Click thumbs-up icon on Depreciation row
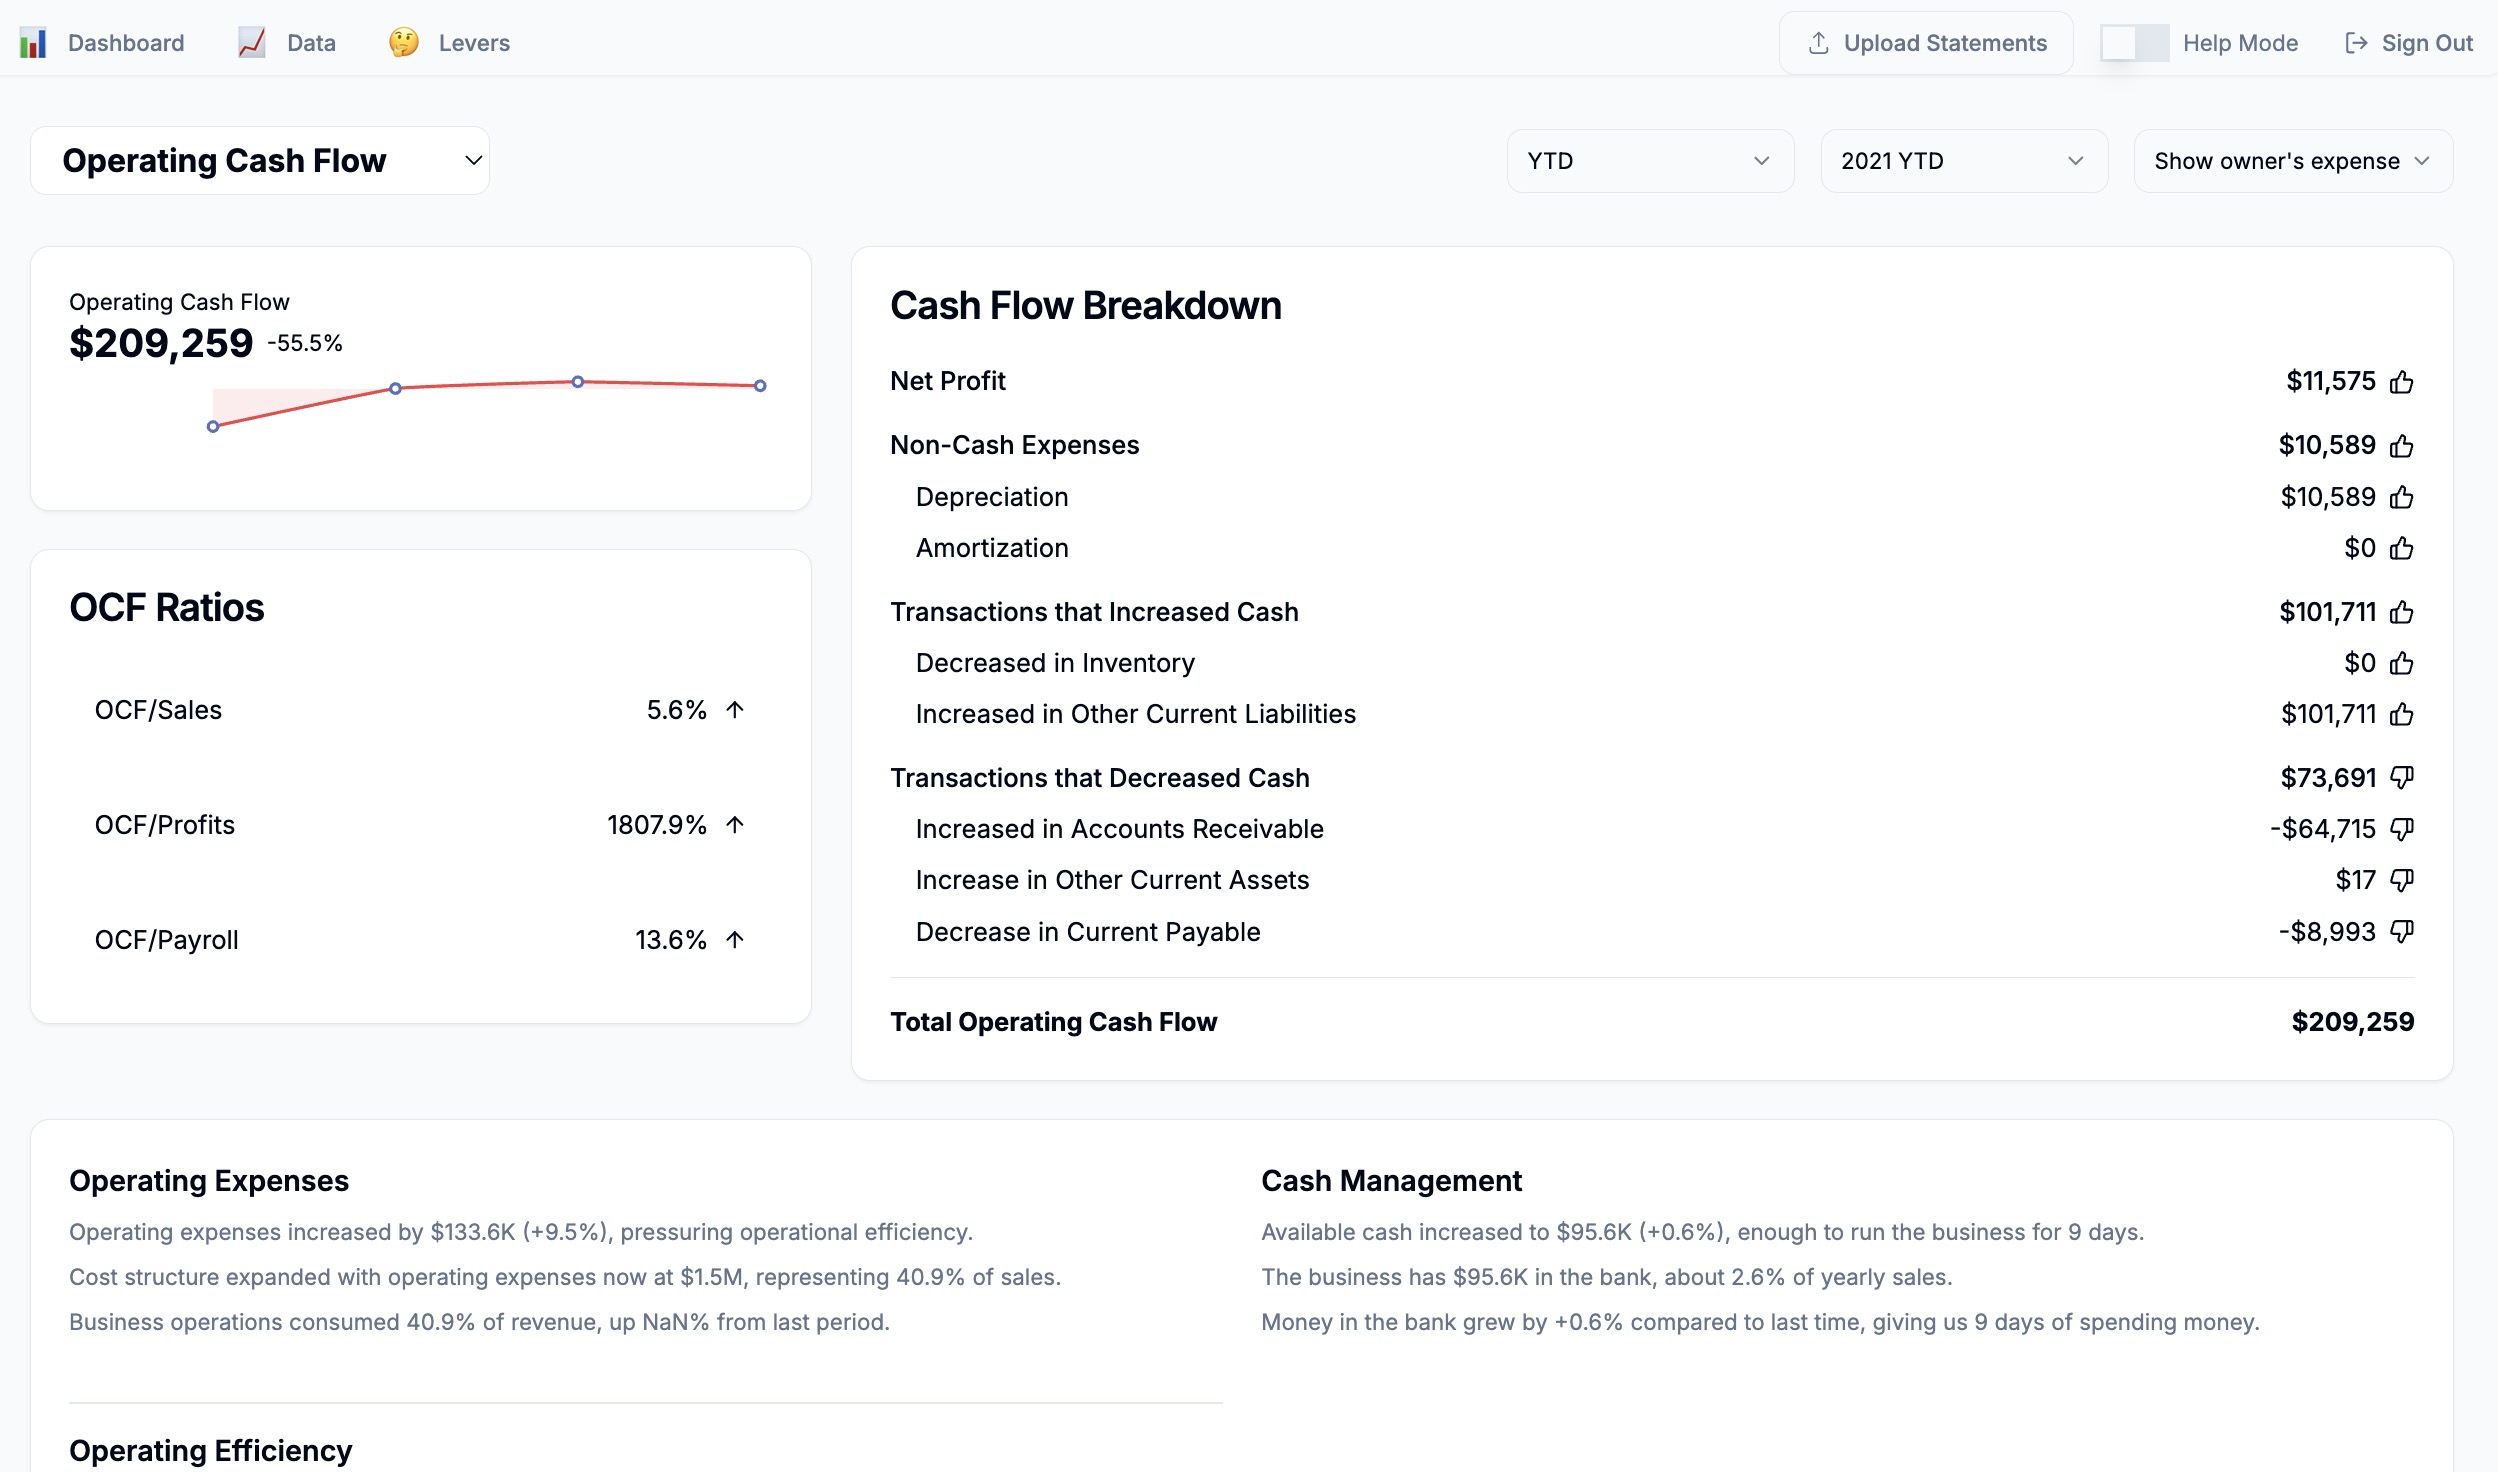Screen dimensions: 2498x1472 coord(2401,498)
